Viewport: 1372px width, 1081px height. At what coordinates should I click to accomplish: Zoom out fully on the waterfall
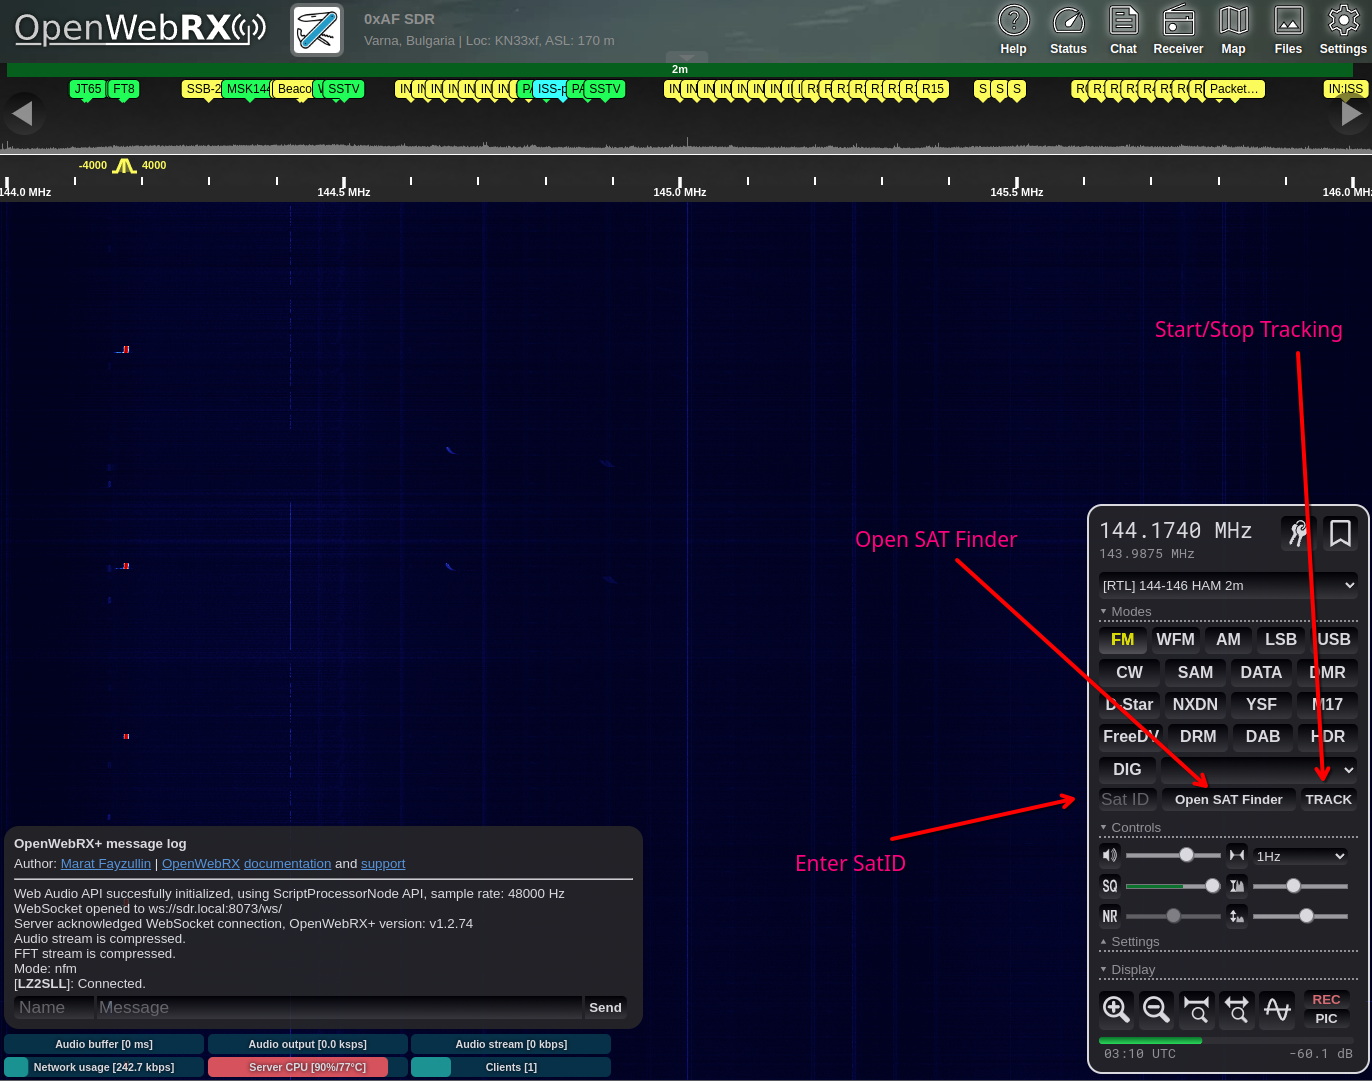[1237, 1009]
